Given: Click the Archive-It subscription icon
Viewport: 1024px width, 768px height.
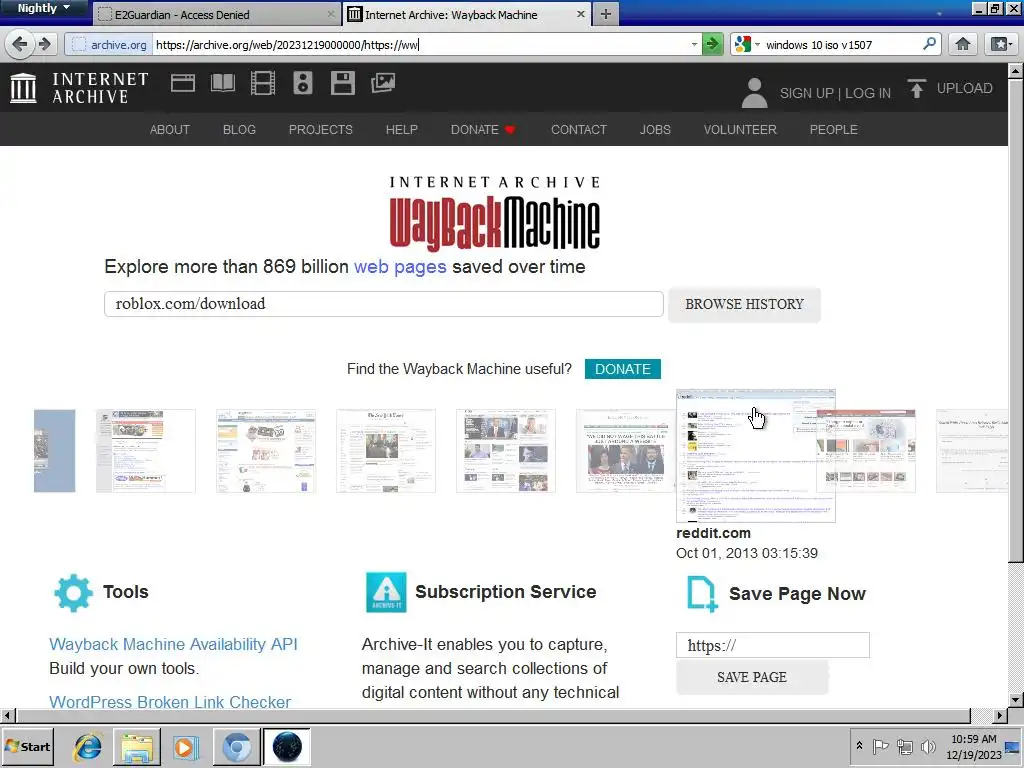Looking at the screenshot, I should (386, 592).
